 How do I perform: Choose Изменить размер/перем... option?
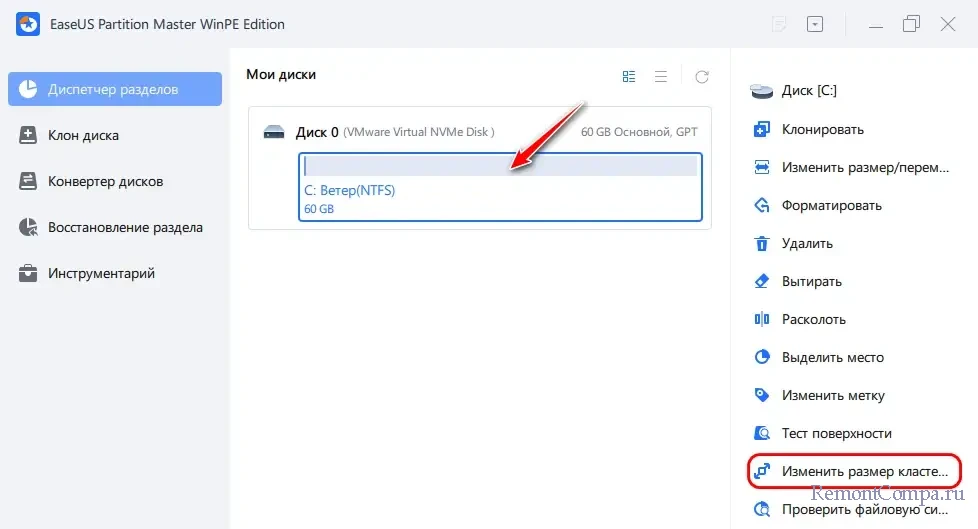tap(865, 167)
